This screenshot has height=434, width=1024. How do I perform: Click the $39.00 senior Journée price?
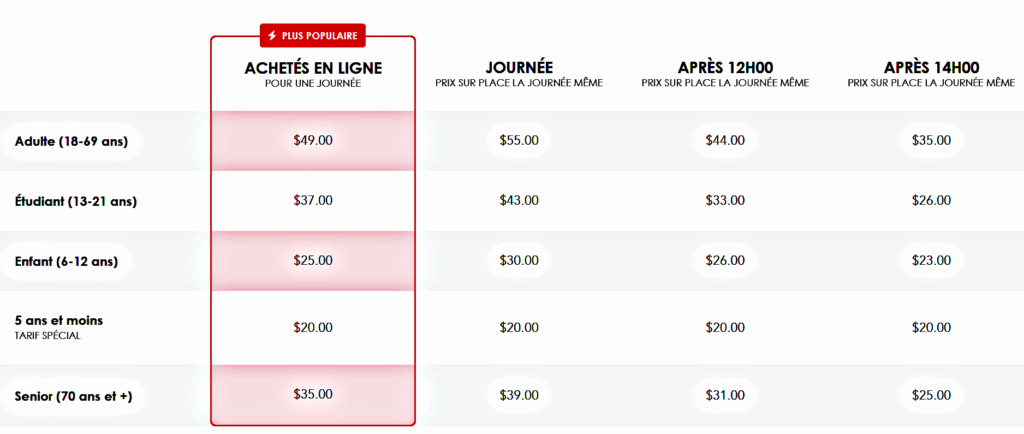click(x=519, y=395)
